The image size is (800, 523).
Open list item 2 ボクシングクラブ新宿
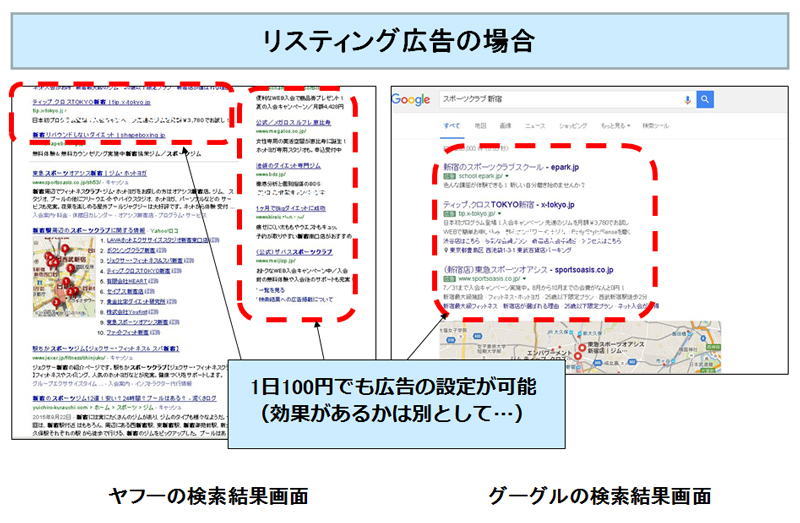[131, 251]
